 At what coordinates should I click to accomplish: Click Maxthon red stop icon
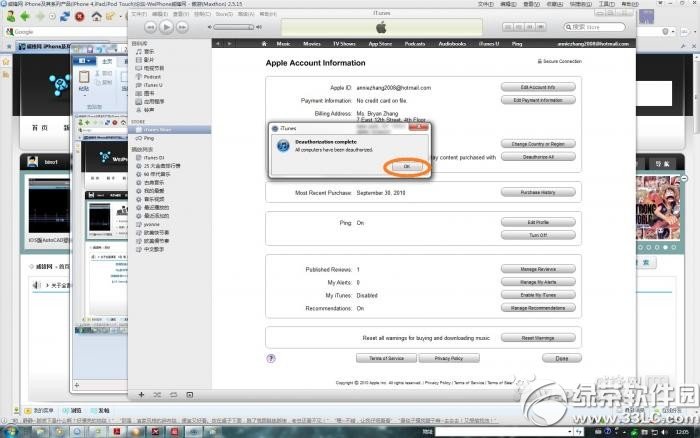[x=79, y=17]
